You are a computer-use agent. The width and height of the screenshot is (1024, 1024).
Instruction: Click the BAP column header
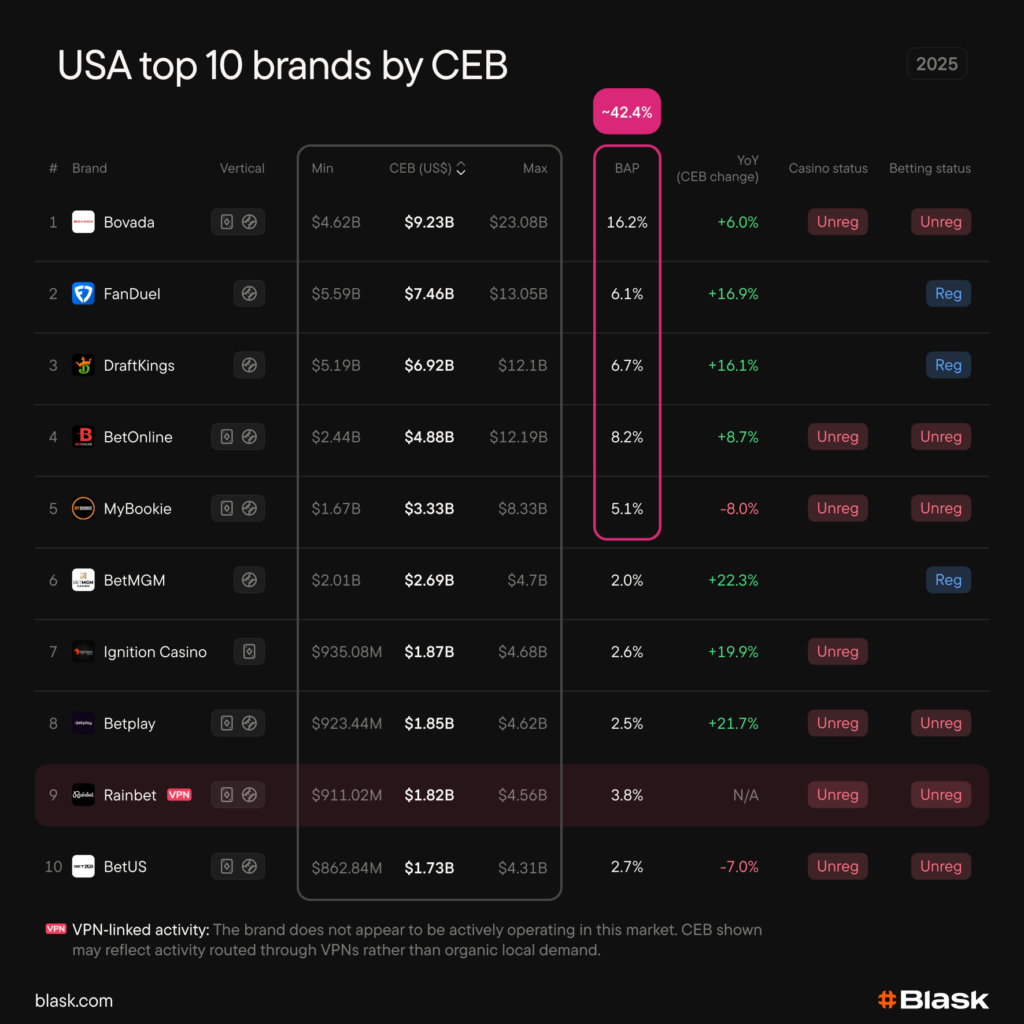(x=627, y=168)
